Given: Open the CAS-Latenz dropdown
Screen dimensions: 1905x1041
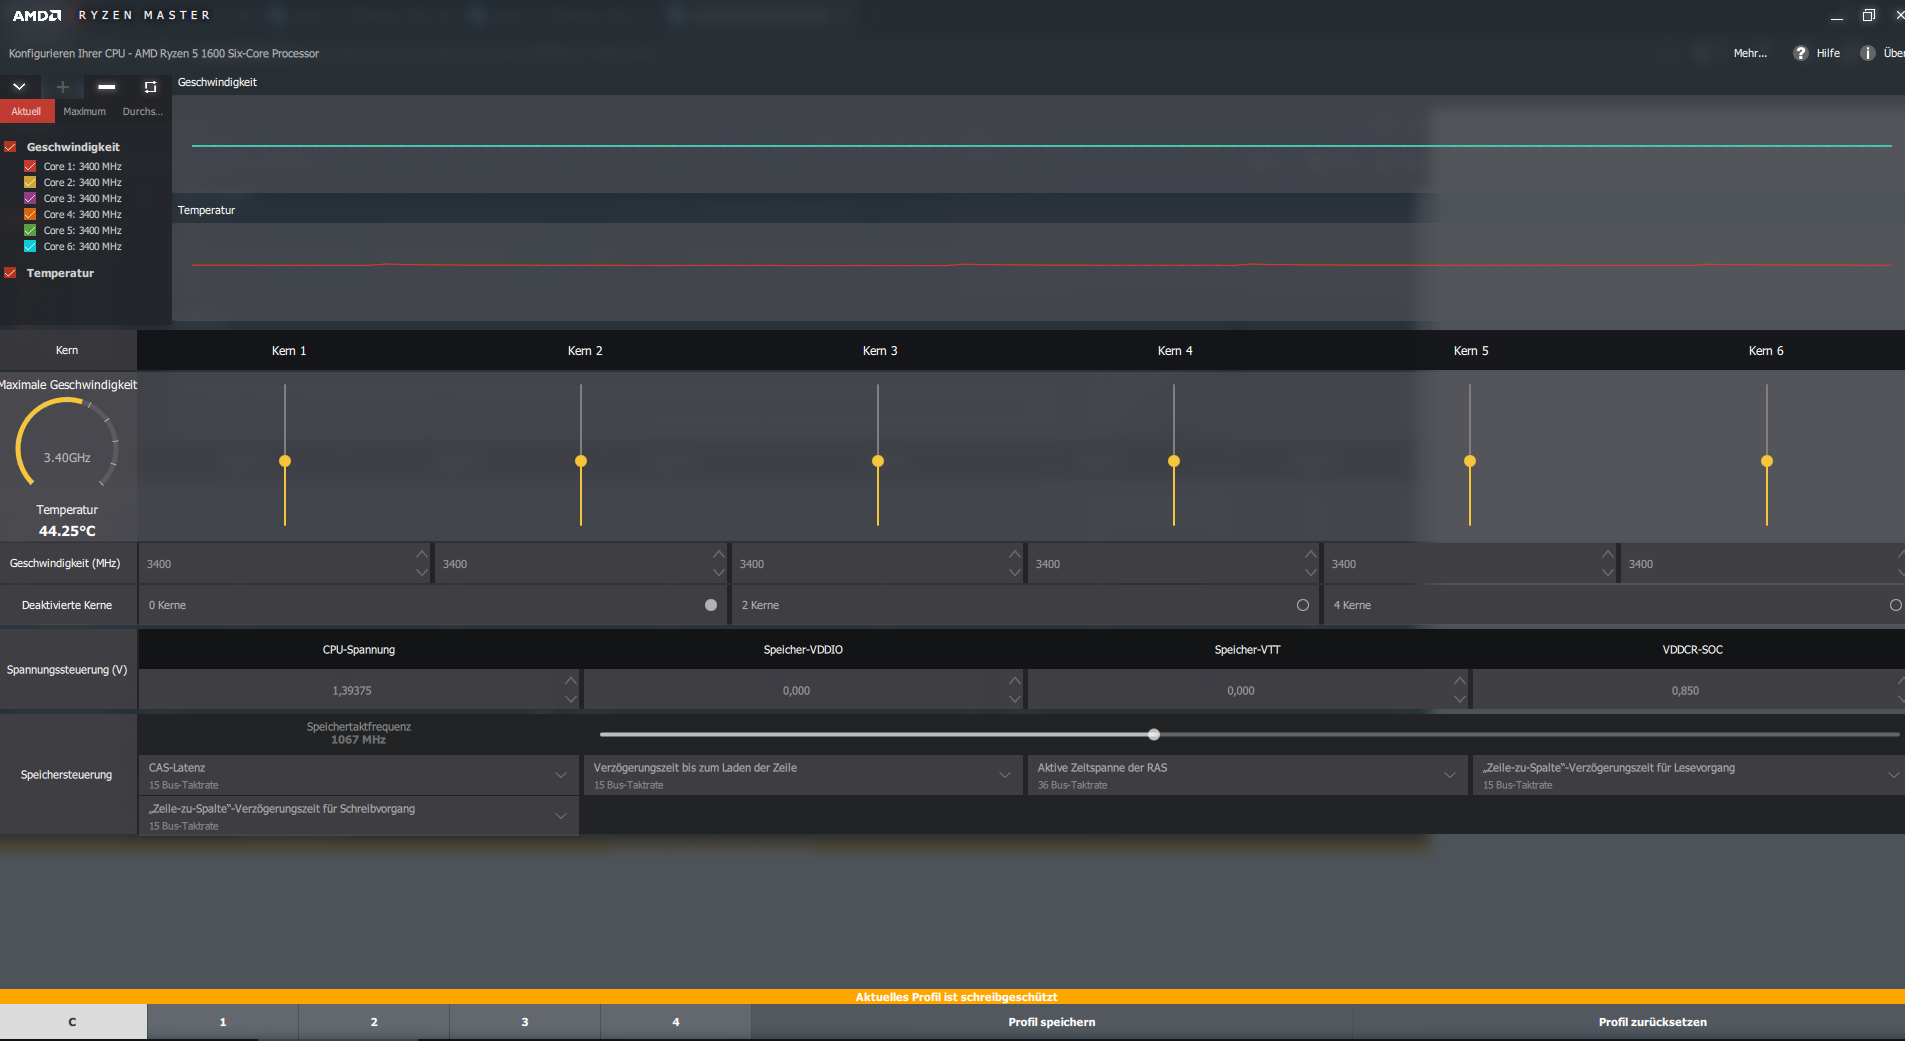Looking at the screenshot, I should pos(359,775).
